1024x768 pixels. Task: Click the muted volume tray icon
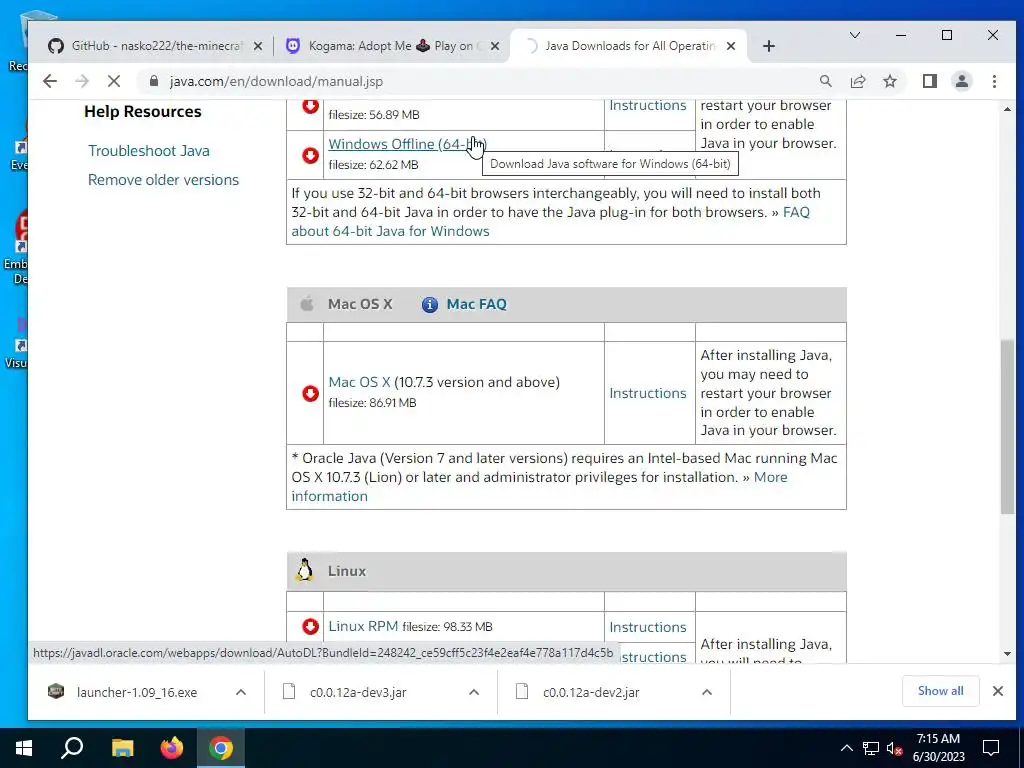[893, 748]
